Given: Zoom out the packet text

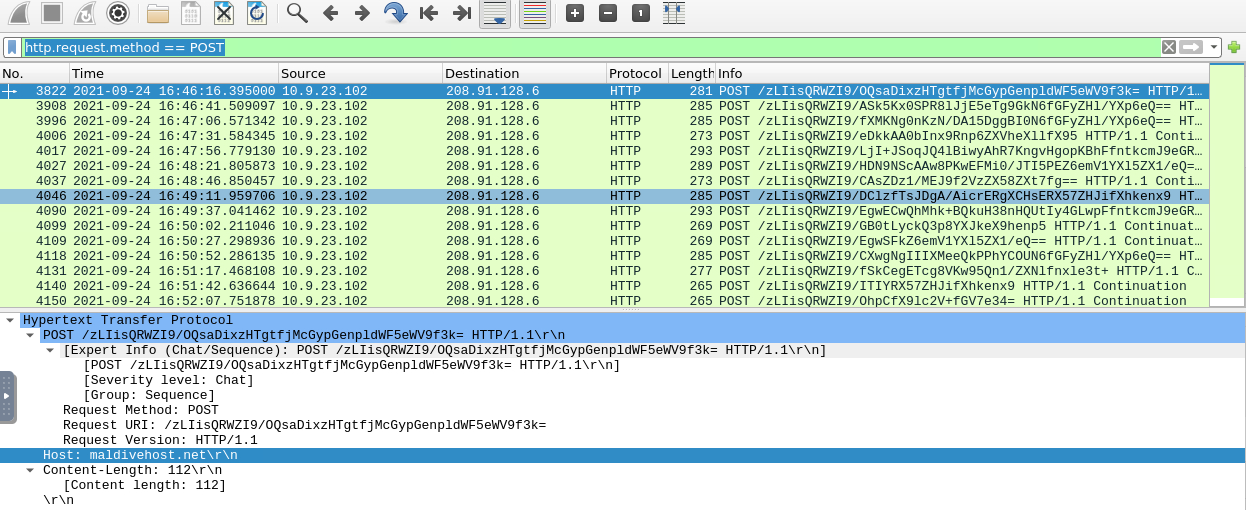Looking at the screenshot, I should [608, 13].
